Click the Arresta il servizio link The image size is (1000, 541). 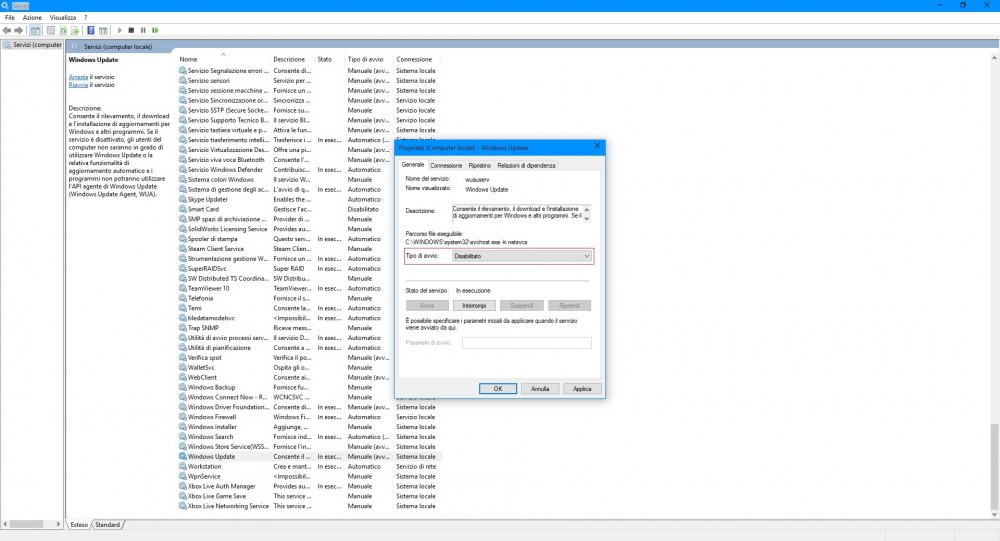[x=78, y=77]
